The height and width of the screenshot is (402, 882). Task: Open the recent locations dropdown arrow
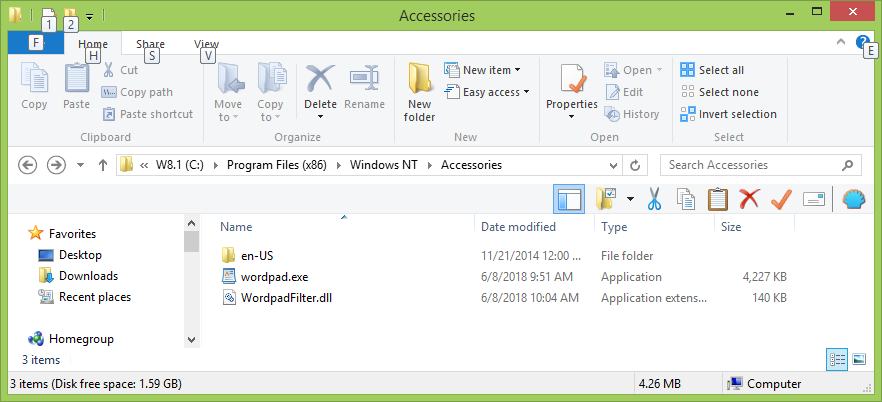[x=80, y=165]
